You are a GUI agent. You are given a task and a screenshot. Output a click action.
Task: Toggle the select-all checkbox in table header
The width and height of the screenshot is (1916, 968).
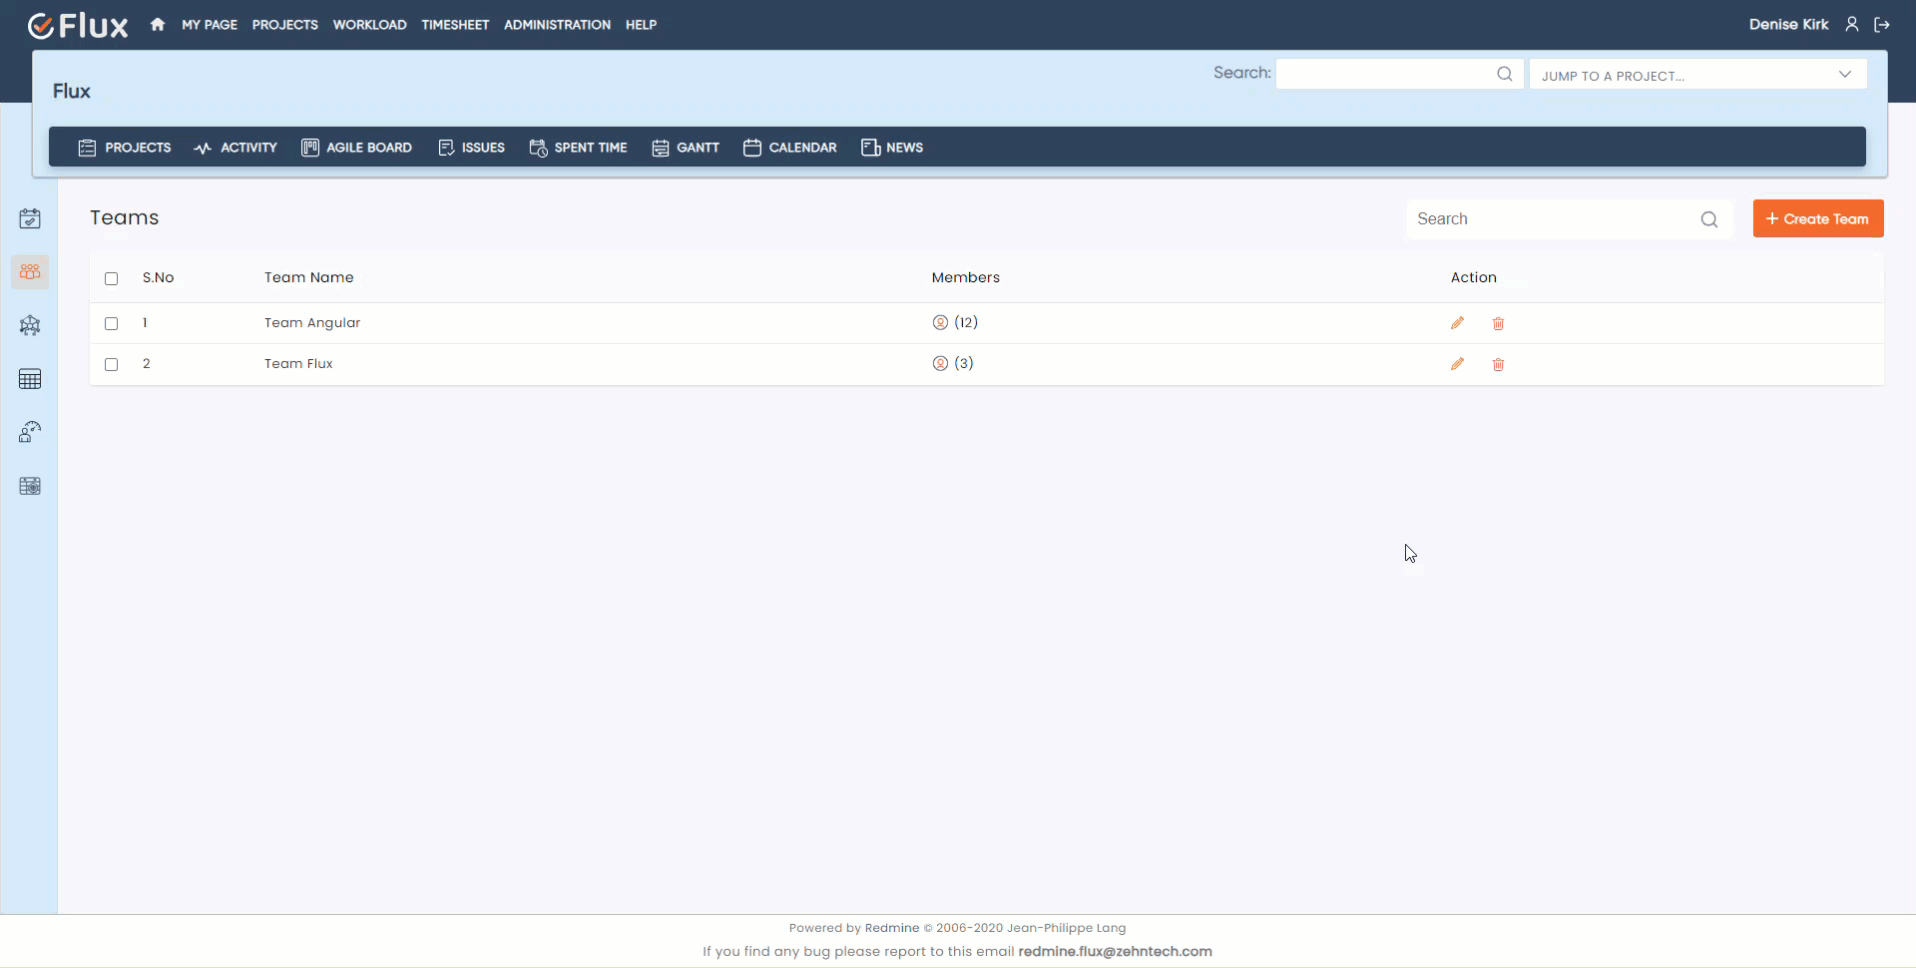[x=111, y=278]
